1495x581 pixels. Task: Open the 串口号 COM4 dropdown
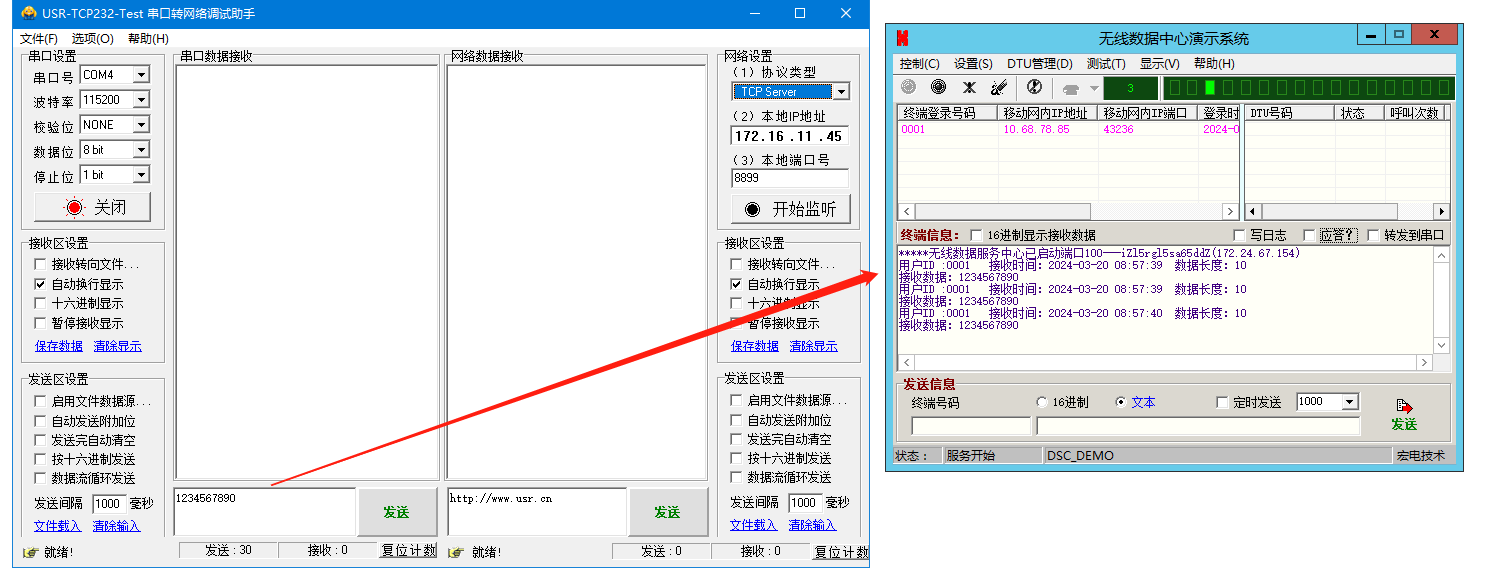click(141, 75)
